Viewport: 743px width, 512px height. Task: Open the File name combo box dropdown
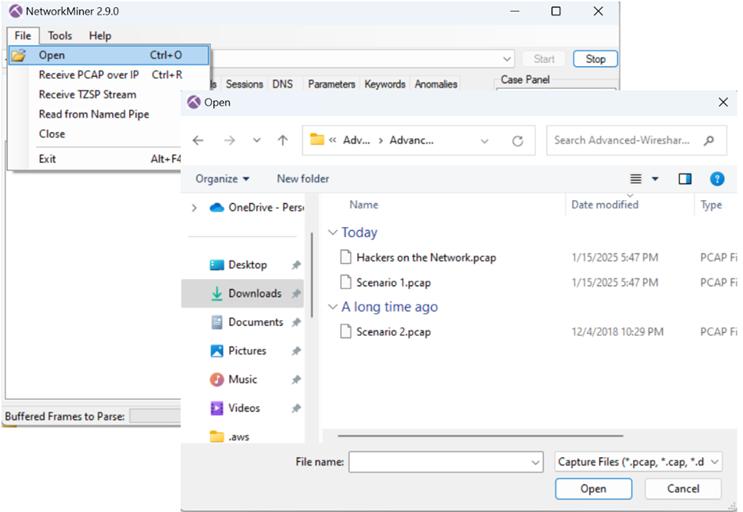[535, 462]
